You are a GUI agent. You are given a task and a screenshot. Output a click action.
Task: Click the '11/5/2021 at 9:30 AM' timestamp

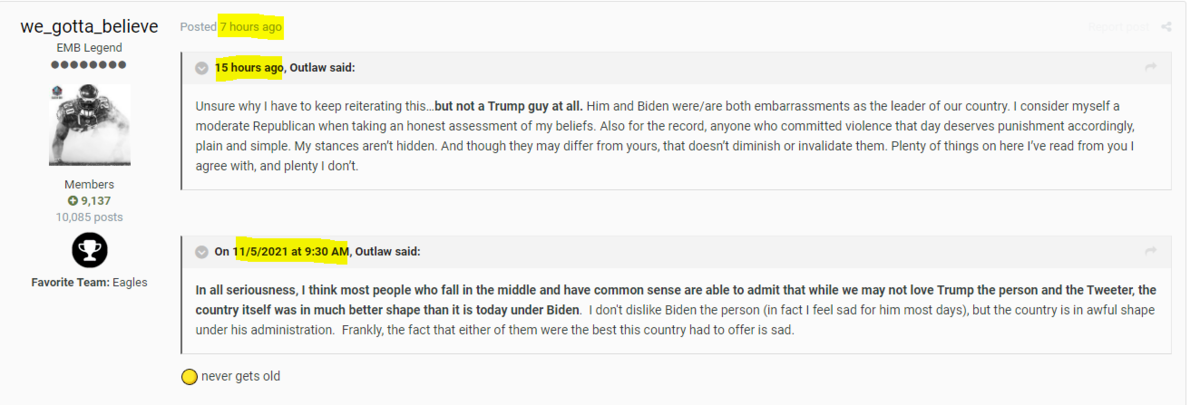291,252
